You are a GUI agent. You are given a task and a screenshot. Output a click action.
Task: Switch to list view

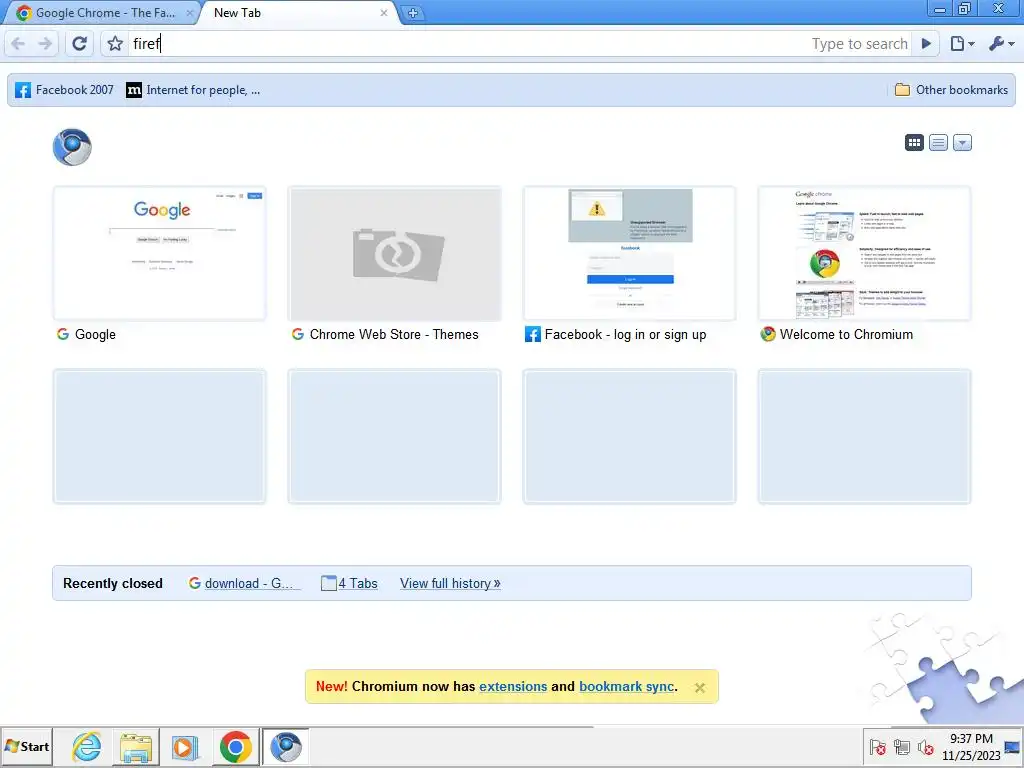[938, 142]
